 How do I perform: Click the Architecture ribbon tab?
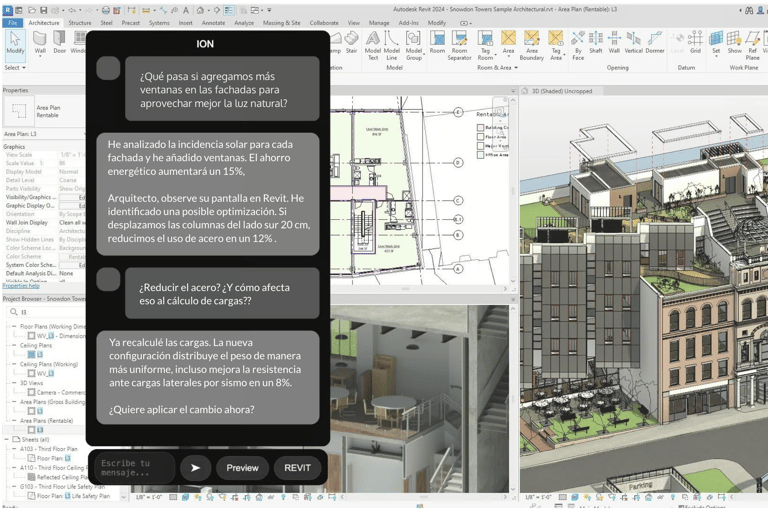pos(44,23)
